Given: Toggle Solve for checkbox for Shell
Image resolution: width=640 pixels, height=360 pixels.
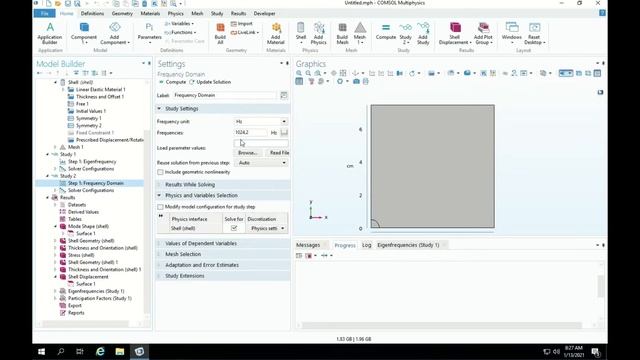Looking at the screenshot, I should [234, 228].
